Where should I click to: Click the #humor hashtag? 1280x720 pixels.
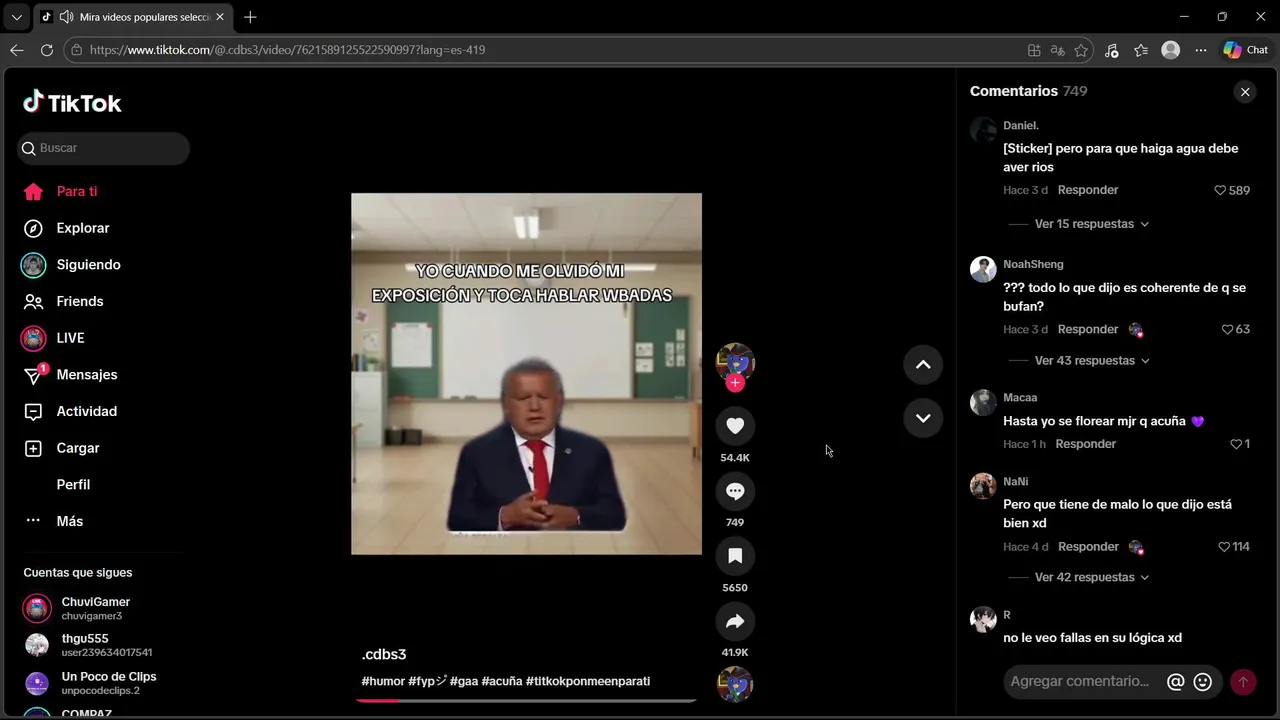coord(383,681)
